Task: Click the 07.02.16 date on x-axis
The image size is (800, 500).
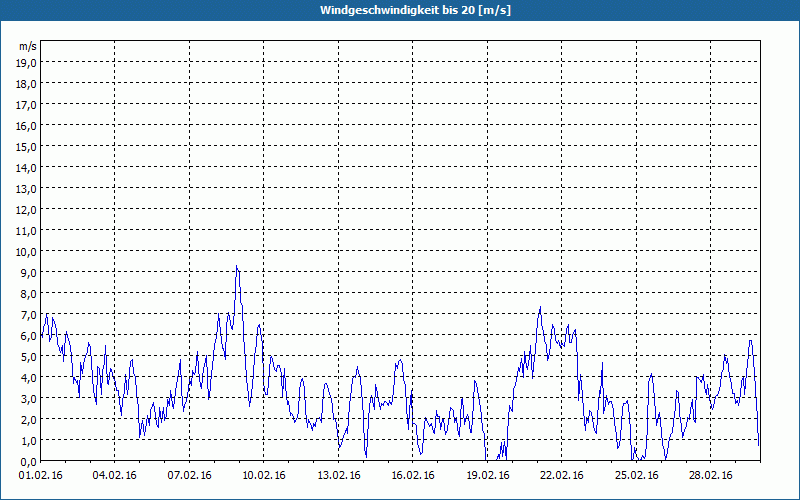Action: tap(190, 476)
